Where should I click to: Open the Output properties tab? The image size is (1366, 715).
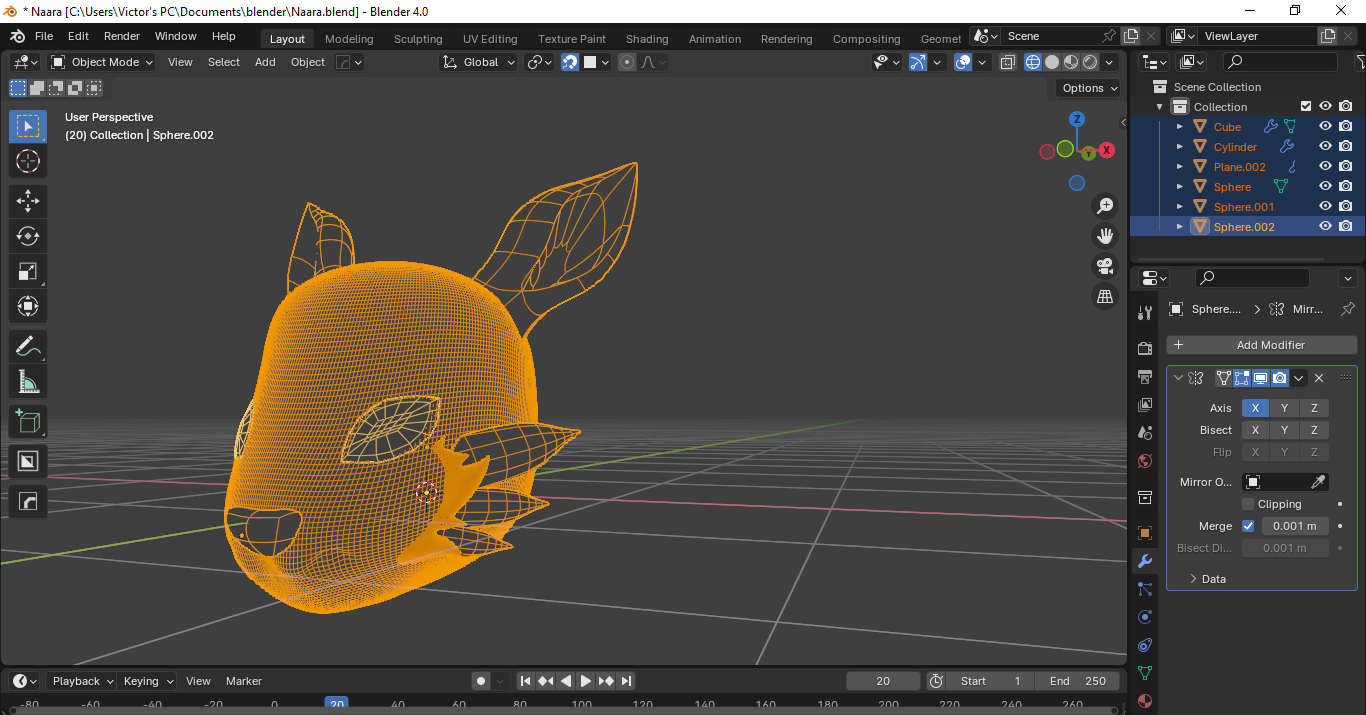1145,376
